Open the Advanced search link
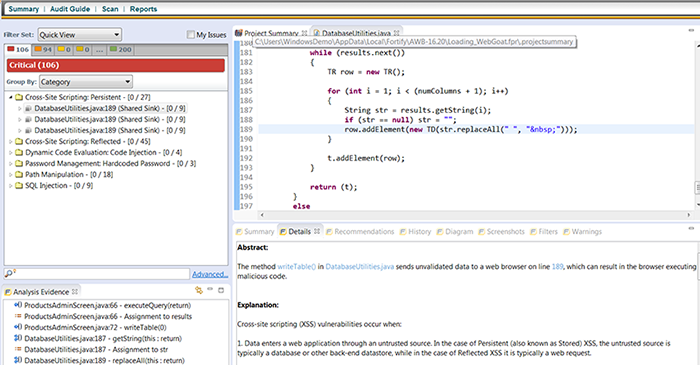This screenshot has width=700, height=365. pyautogui.click(x=210, y=274)
